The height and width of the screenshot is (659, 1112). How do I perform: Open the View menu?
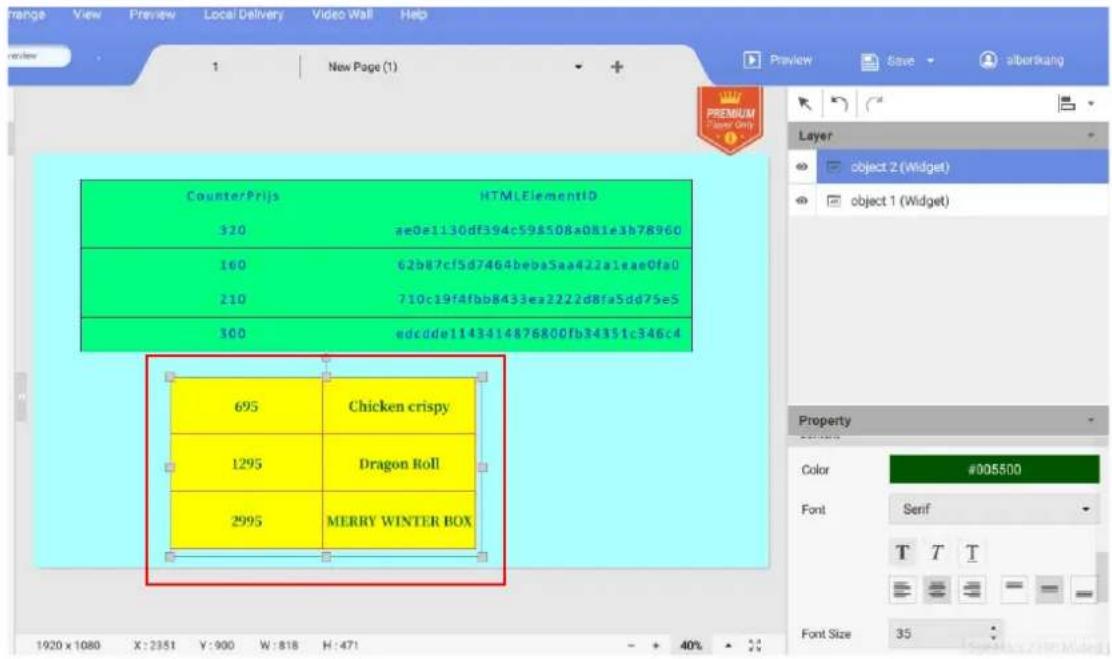click(87, 14)
